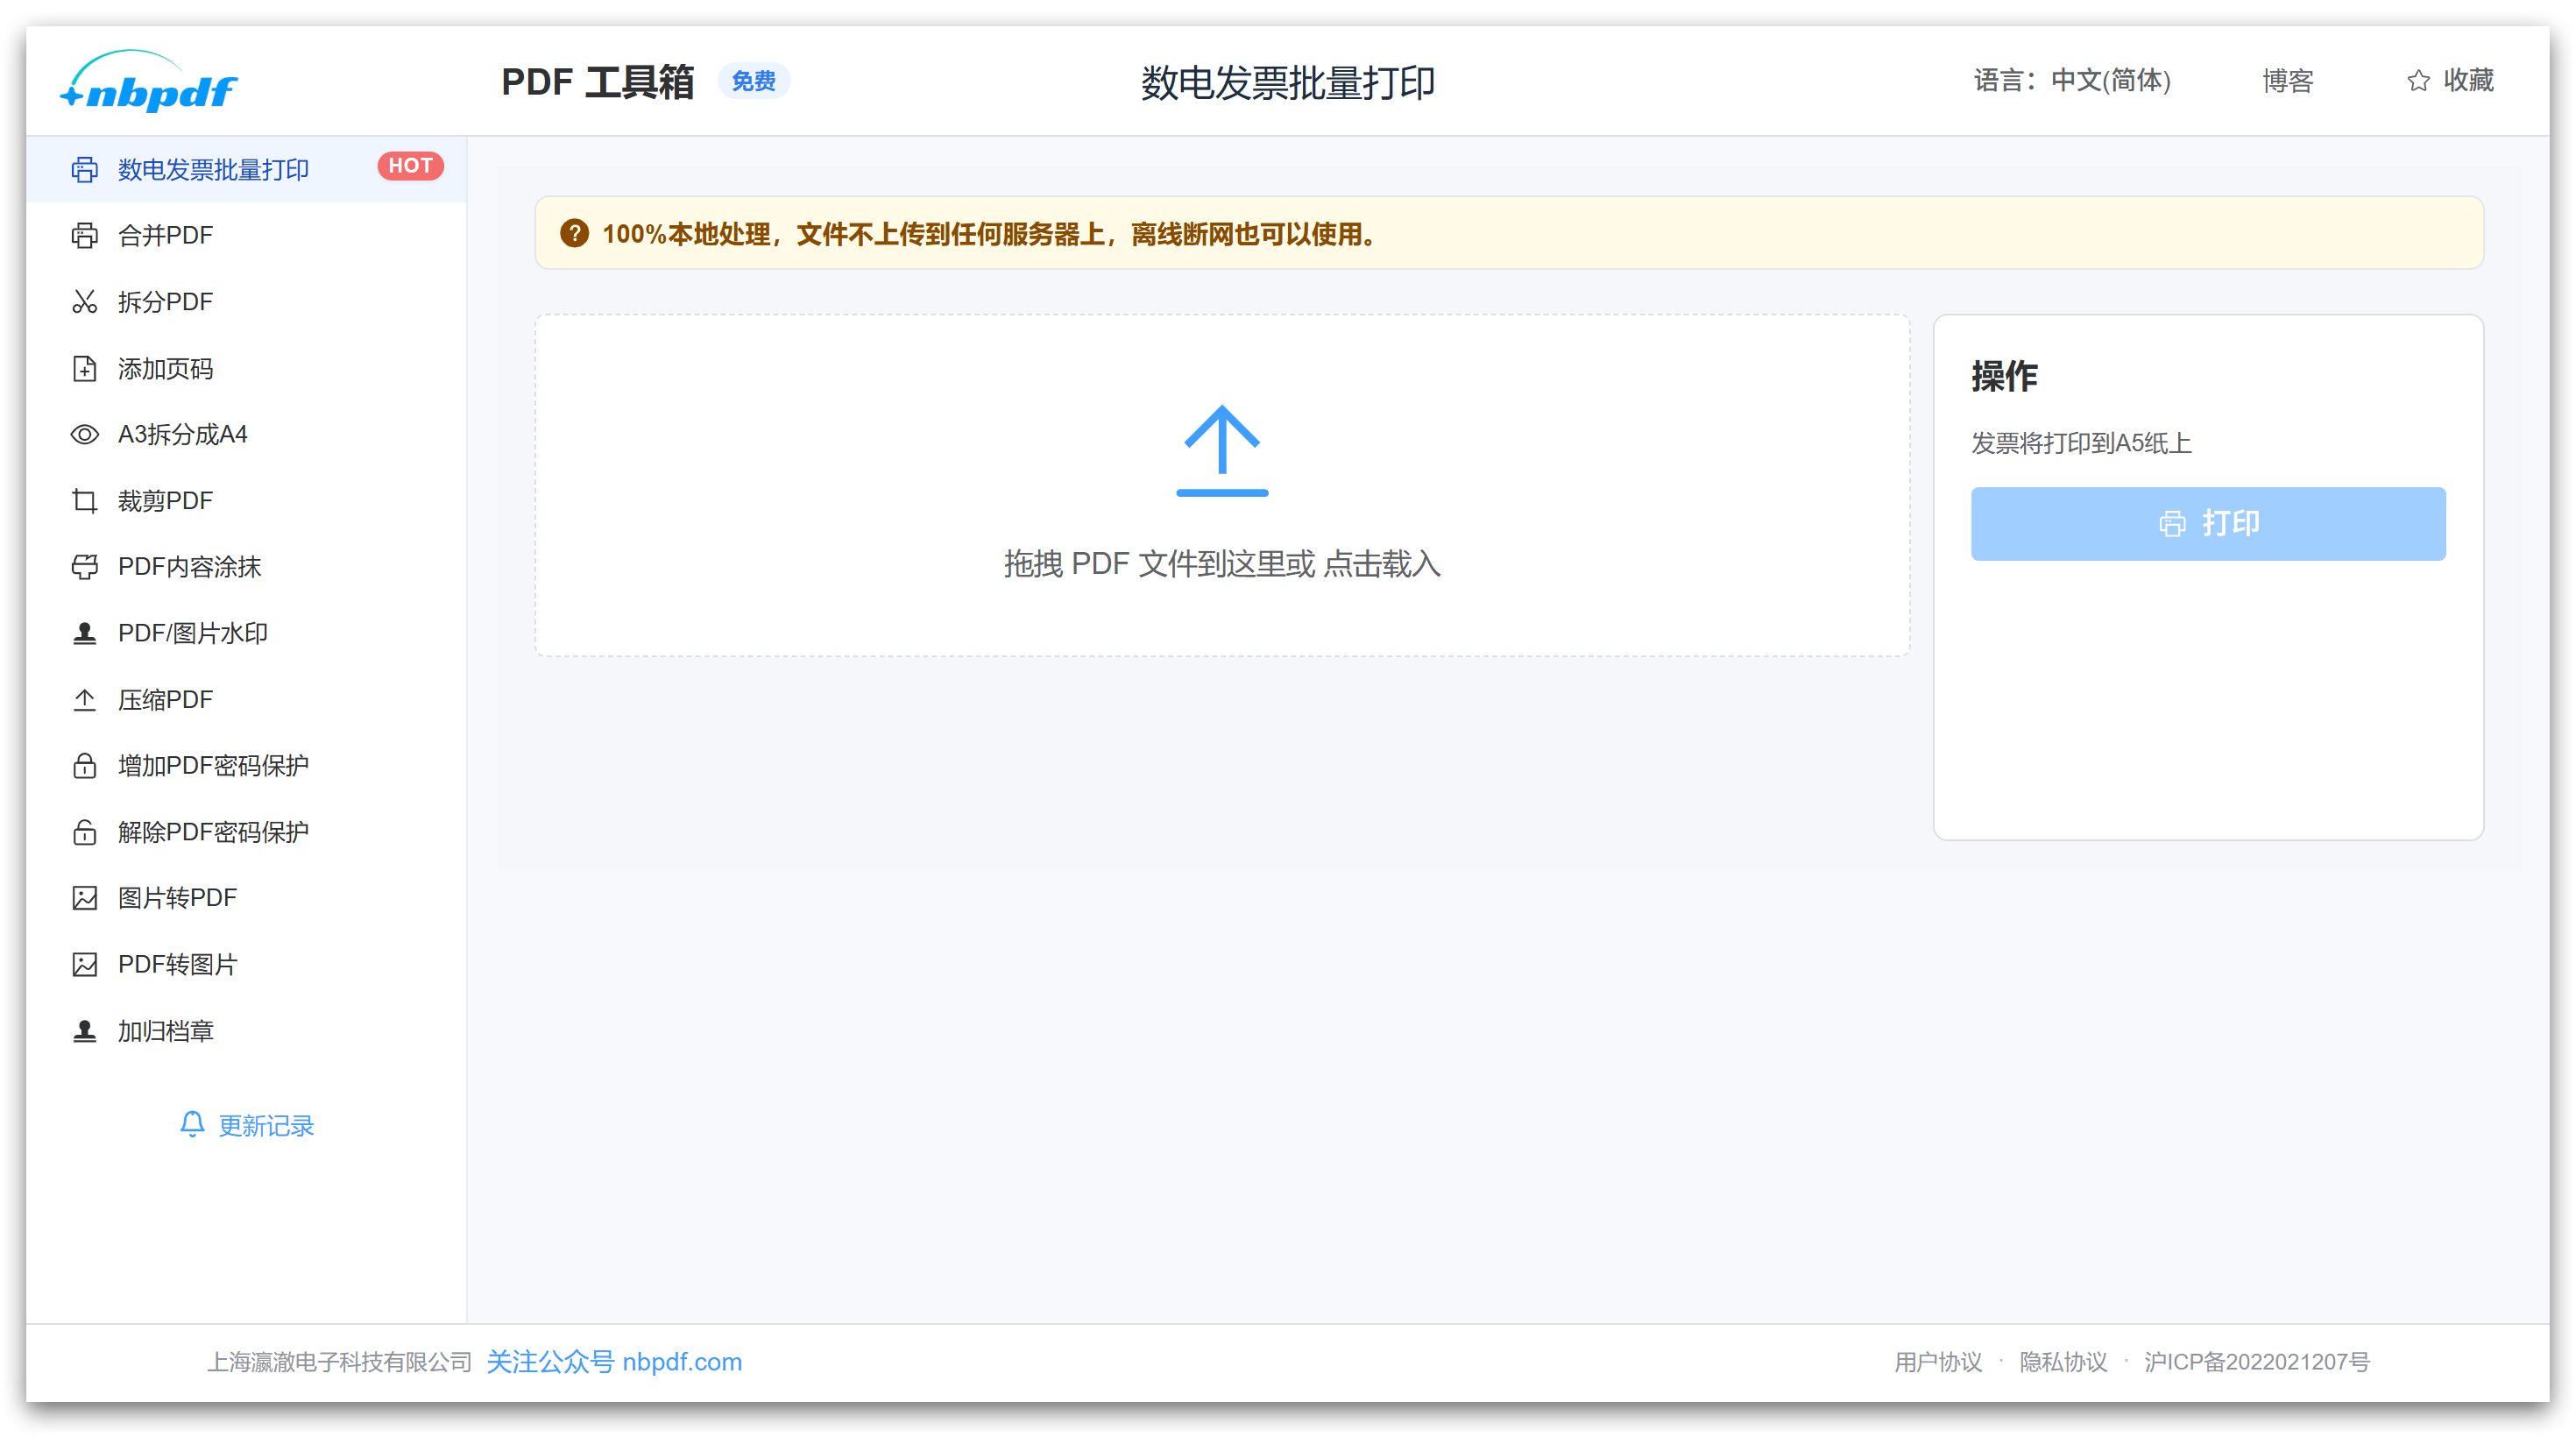Open the 合并PDF menu item
The height and width of the screenshot is (1437, 2576).
pos(166,236)
